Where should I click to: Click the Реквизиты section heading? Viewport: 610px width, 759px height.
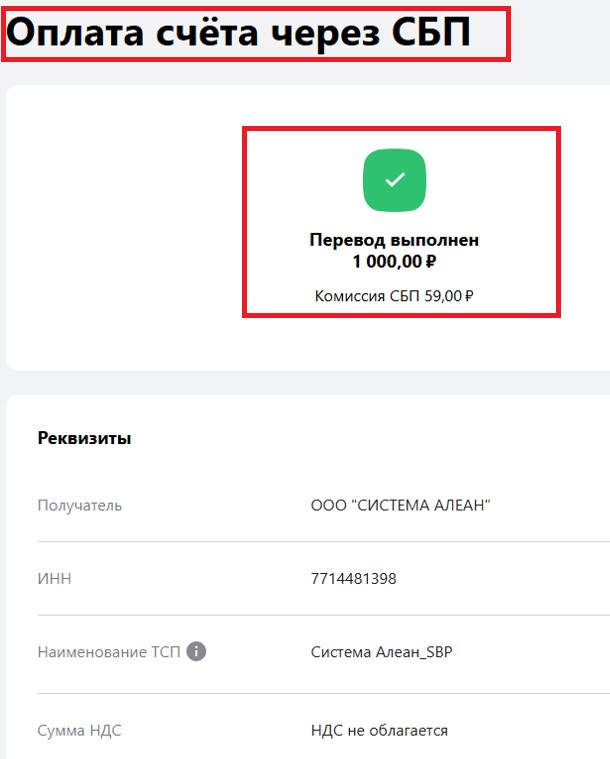84,438
